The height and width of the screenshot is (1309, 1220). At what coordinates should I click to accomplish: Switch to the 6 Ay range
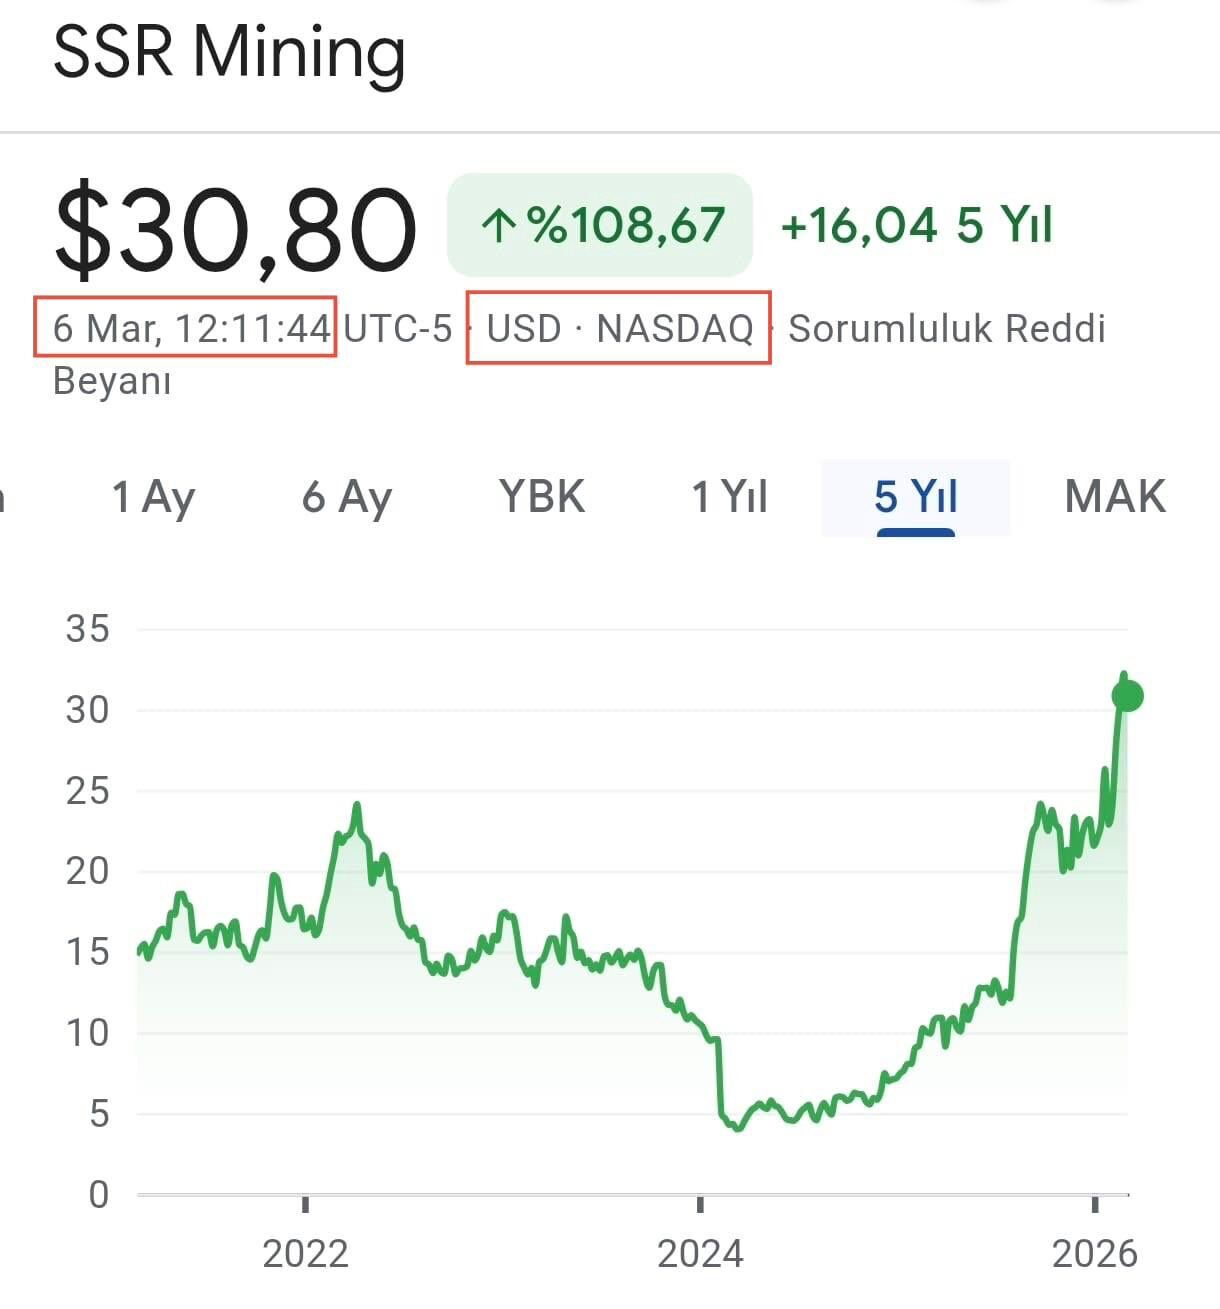click(347, 497)
